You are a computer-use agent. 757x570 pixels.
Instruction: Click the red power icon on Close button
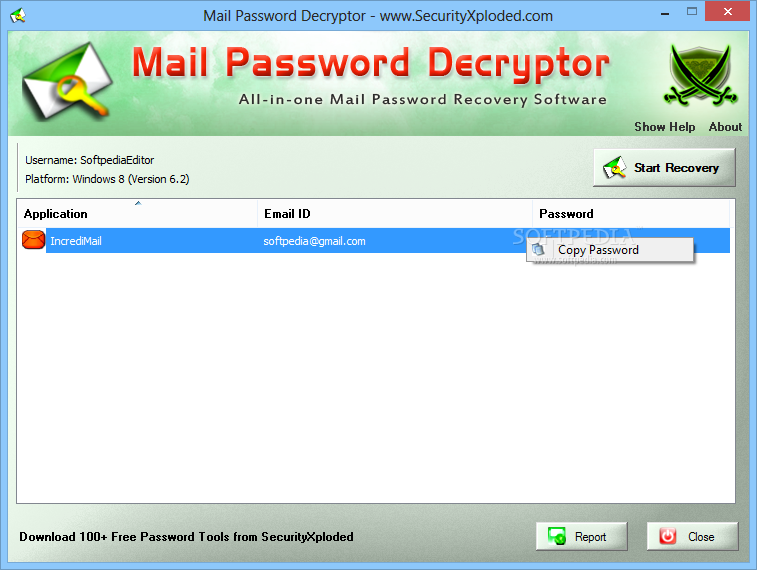click(x=668, y=536)
